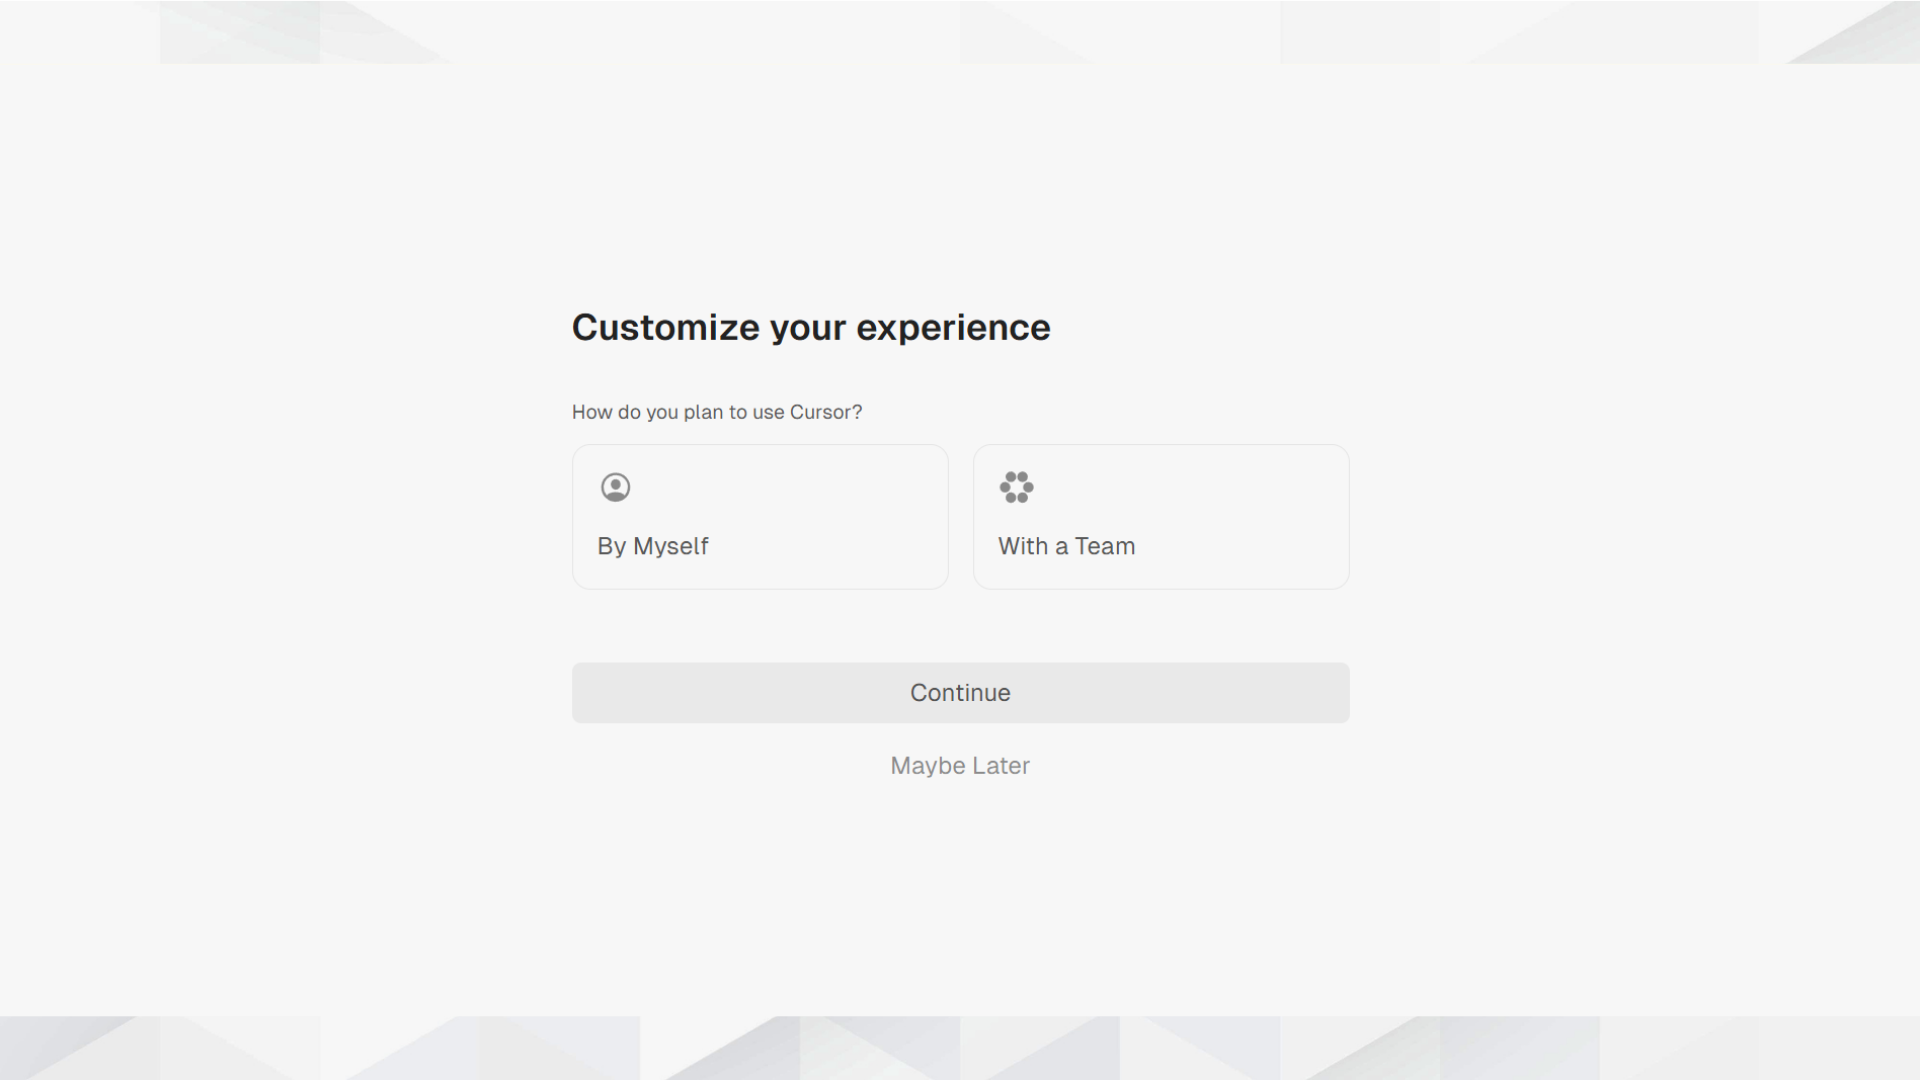Screen dimensions: 1920x1080
Task: Choose the With a Team option card
Action: [1161, 517]
